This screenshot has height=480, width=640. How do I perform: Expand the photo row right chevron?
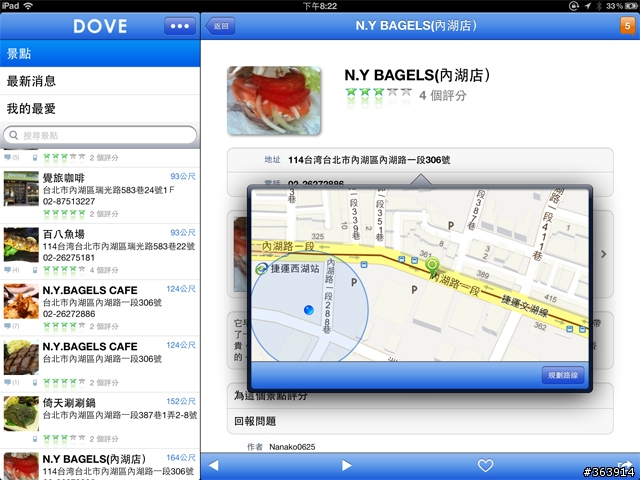coord(604,254)
